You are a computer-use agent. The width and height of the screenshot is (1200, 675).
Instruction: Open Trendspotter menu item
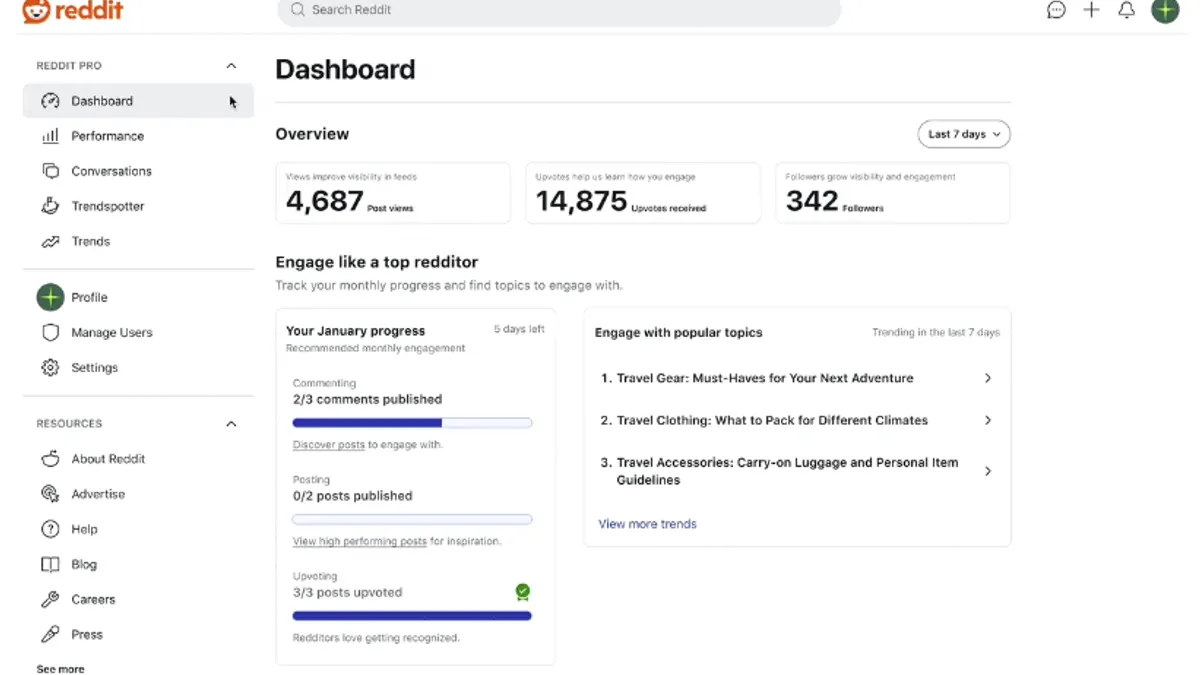pyautogui.click(x=138, y=206)
